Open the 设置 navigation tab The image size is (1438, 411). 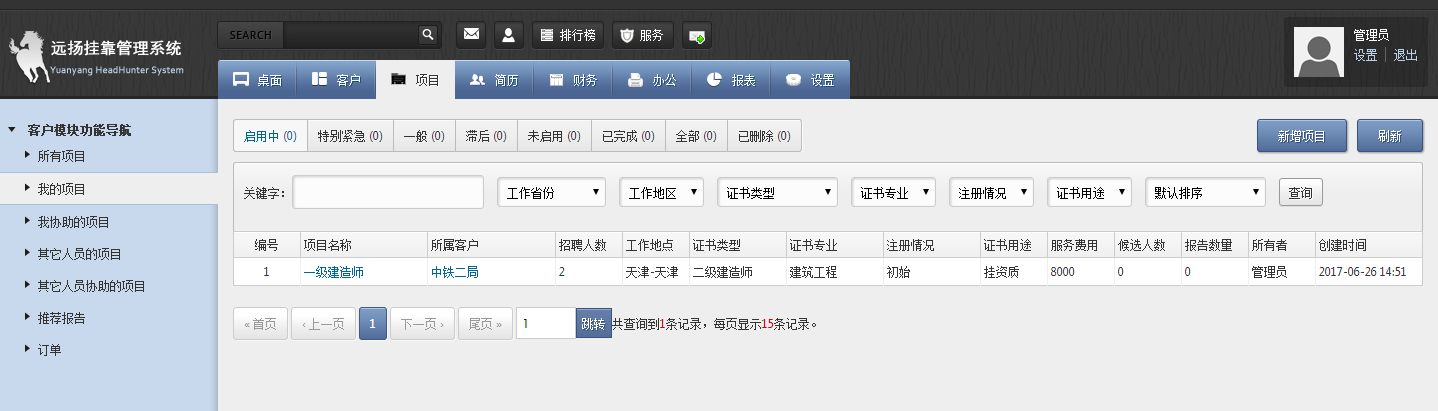coord(810,80)
